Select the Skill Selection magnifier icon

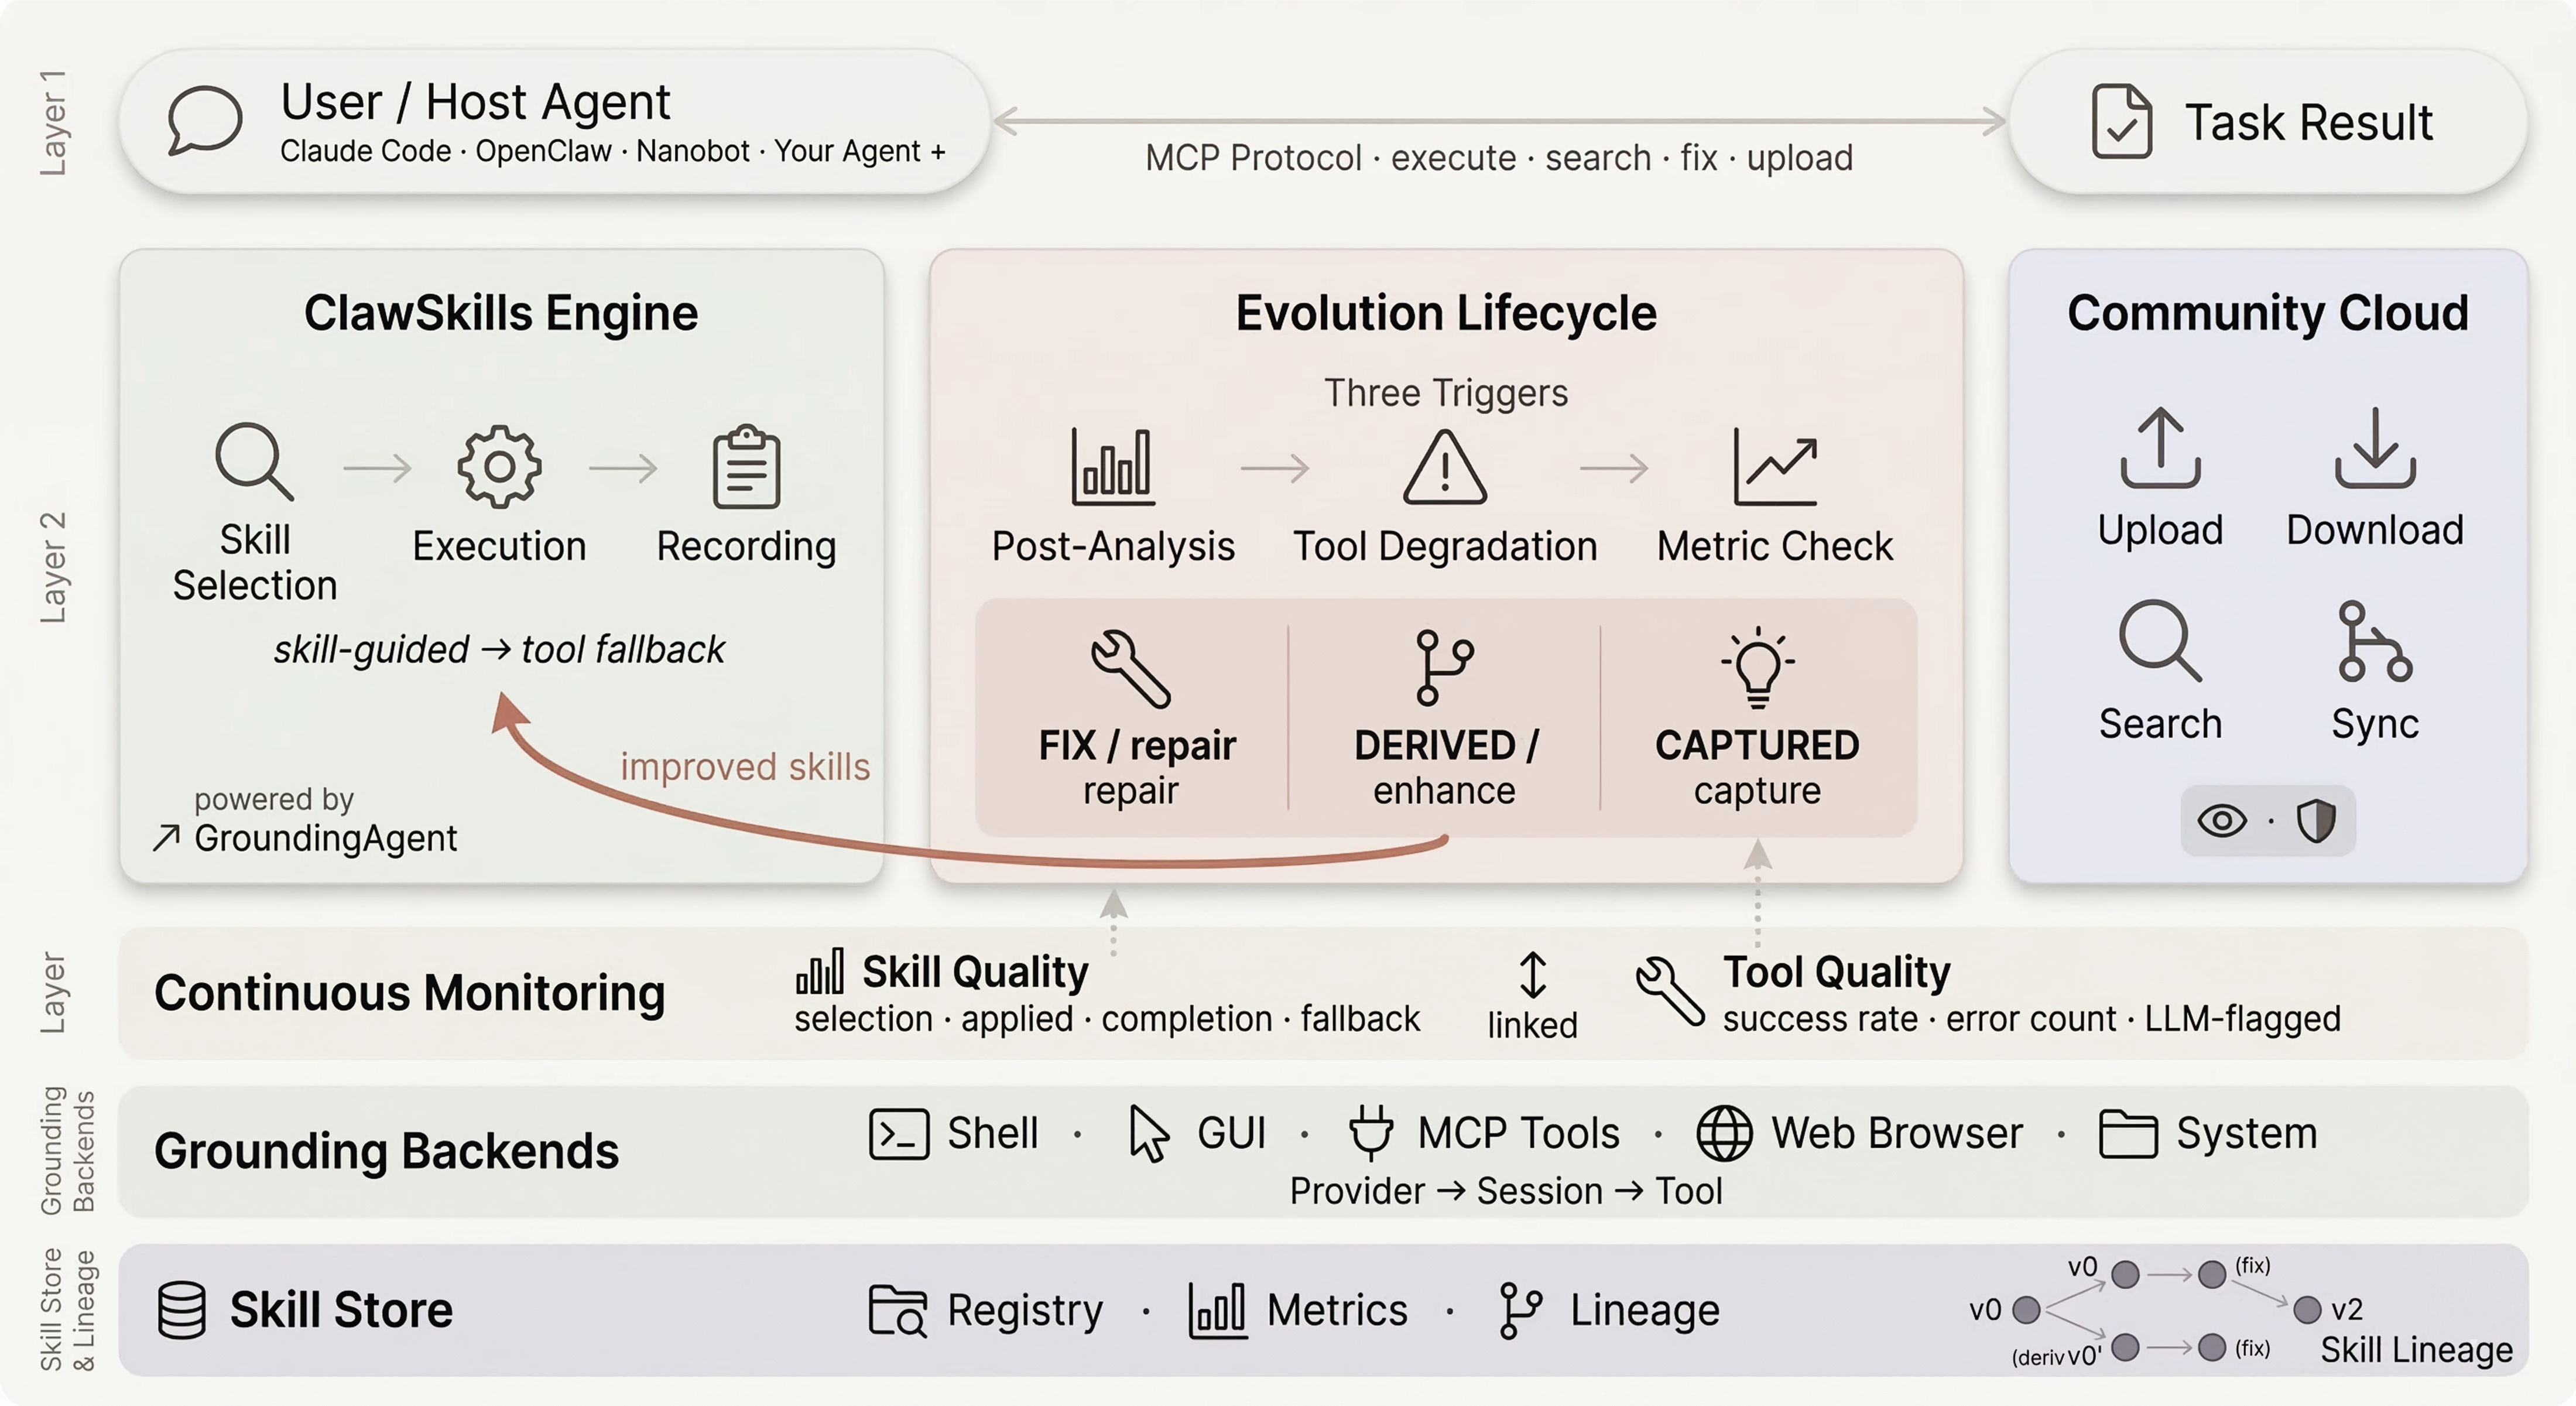[255, 463]
